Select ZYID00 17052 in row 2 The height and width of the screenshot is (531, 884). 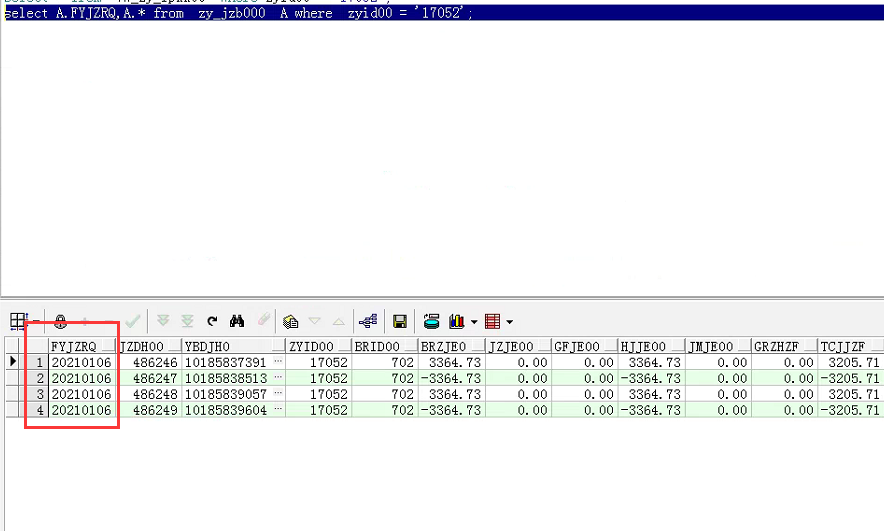pos(319,378)
